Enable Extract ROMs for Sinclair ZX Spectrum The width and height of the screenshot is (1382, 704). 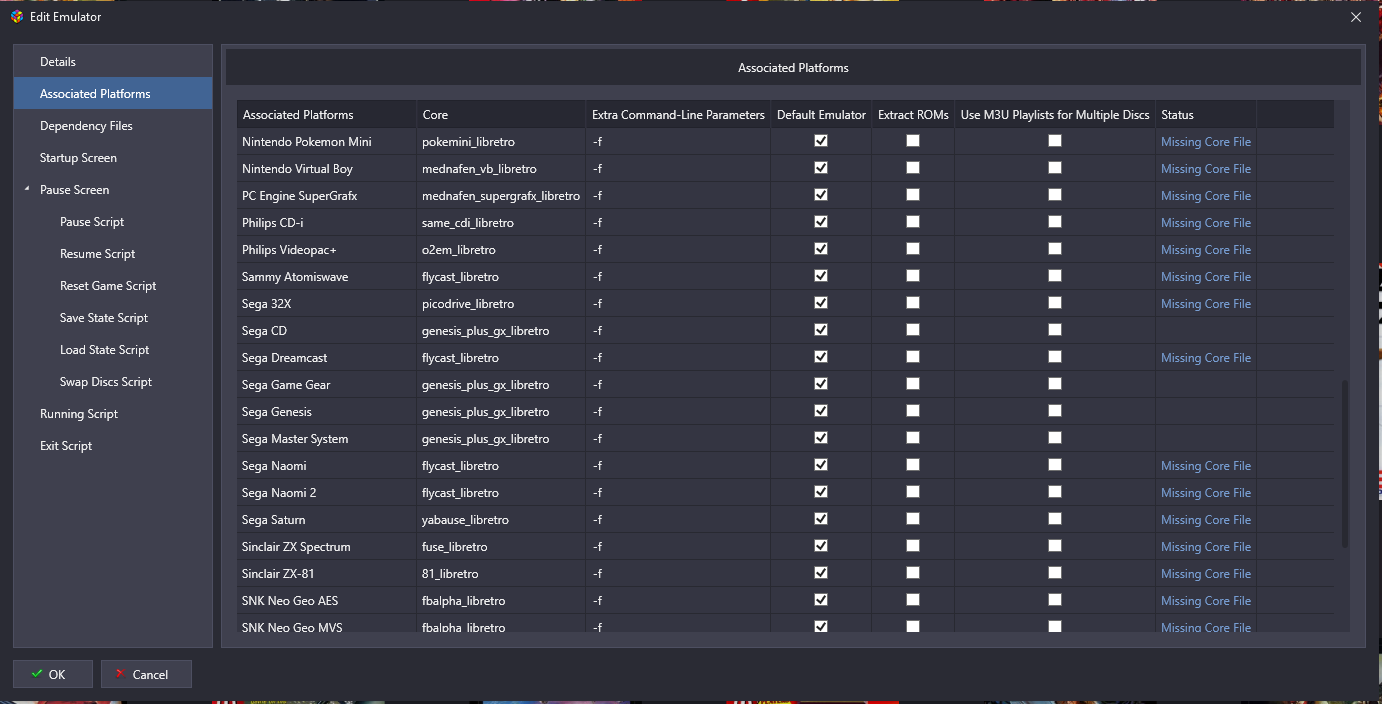click(x=913, y=546)
